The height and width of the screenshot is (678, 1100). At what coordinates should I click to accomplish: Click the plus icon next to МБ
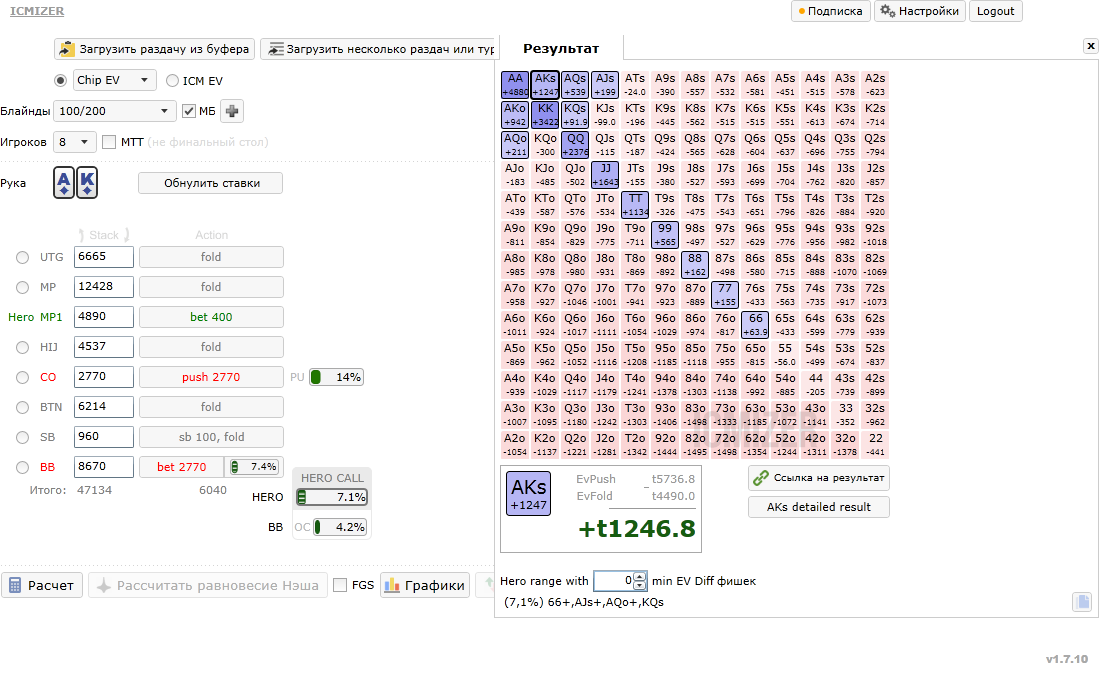coord(232,111)
